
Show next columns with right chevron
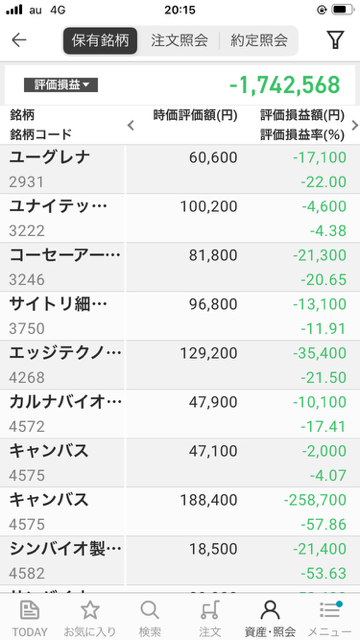[354, 125]
